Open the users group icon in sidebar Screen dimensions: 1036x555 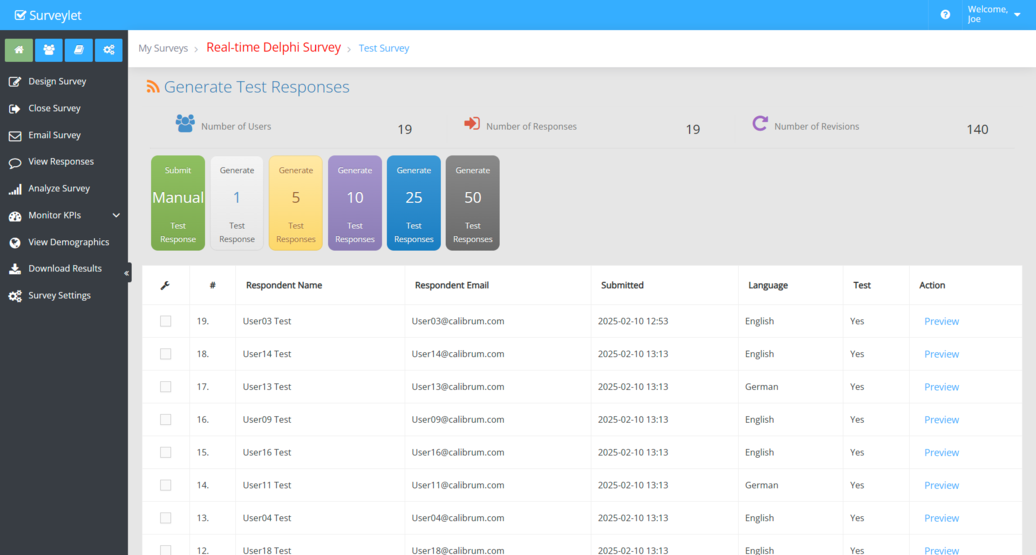tap(49, 50)
